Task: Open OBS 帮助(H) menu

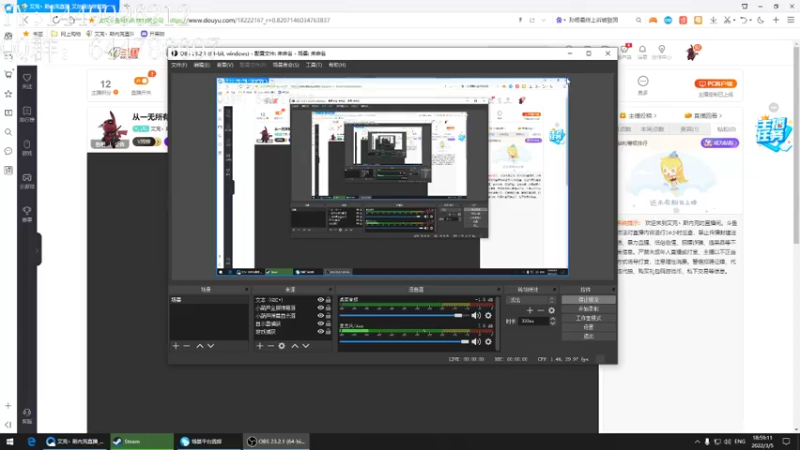Action: click(337, 65)
